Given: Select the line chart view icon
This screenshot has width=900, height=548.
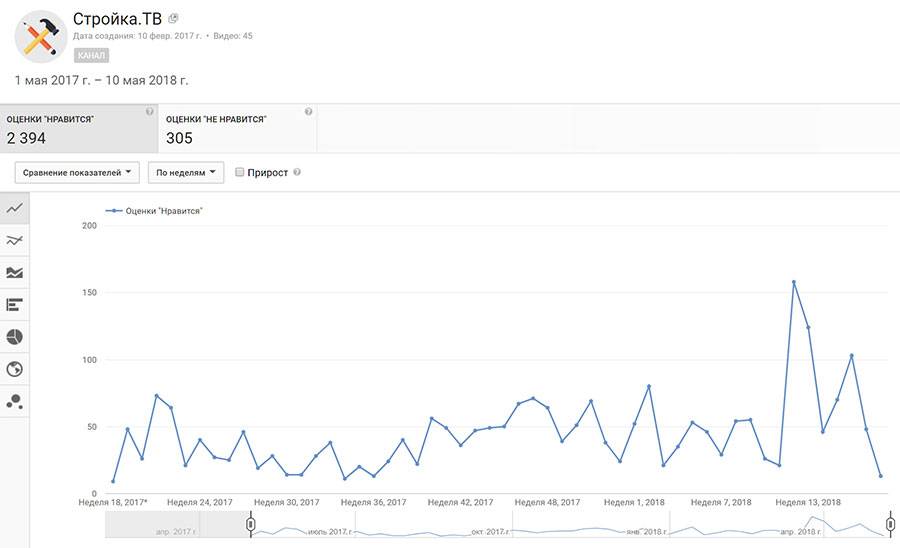Looking at the screenshot, I should 14,208.
